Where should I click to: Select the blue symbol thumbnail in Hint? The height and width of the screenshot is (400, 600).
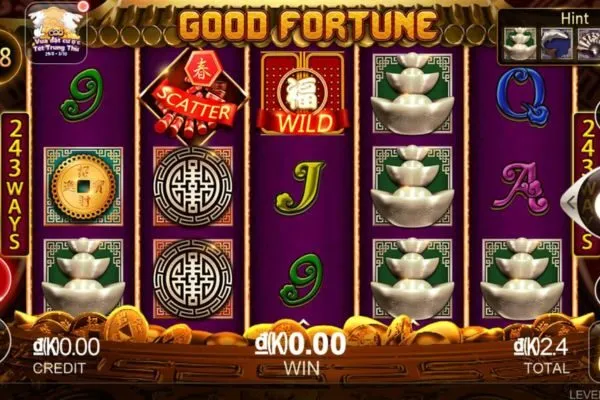(557, 44)
